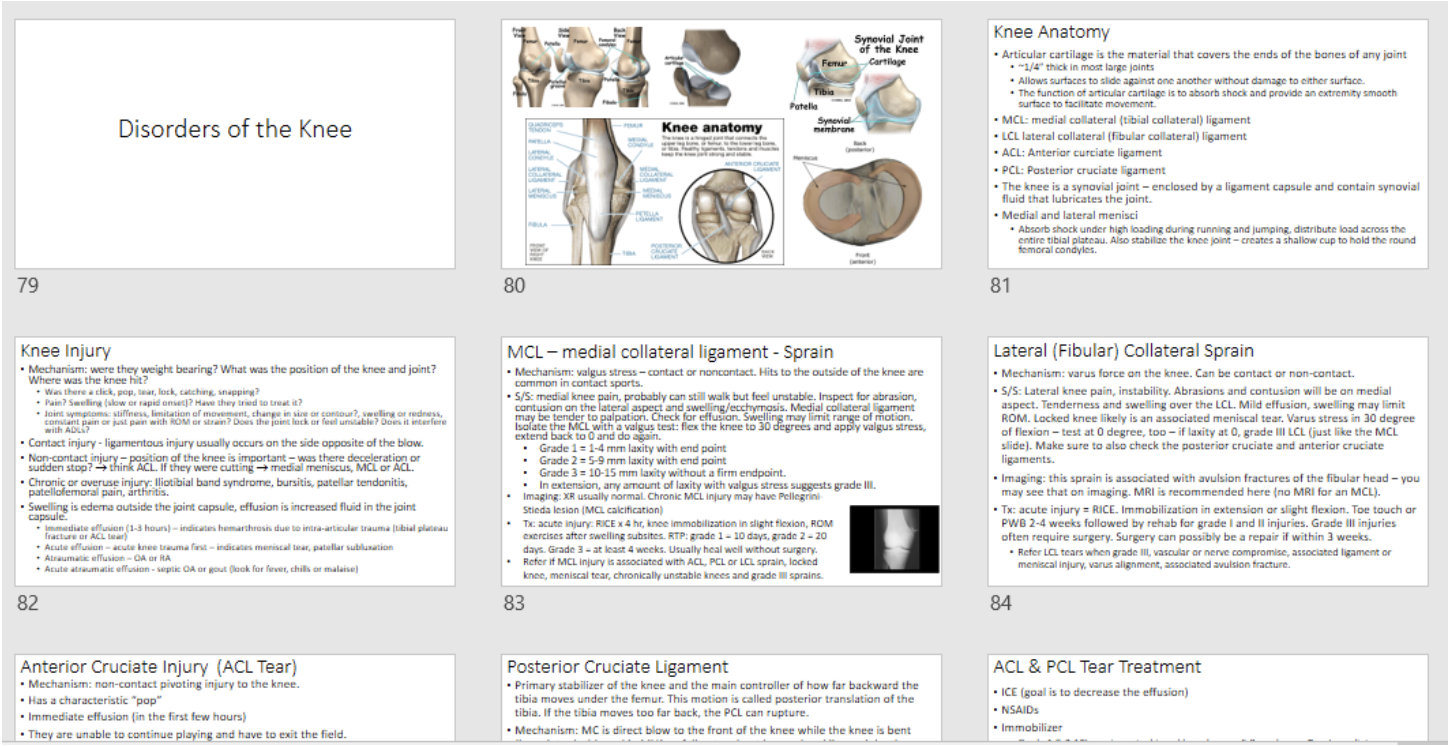Click the slide number 83 label
Viewport: 1448px width, 746px height.
click(x=514, y=603)
